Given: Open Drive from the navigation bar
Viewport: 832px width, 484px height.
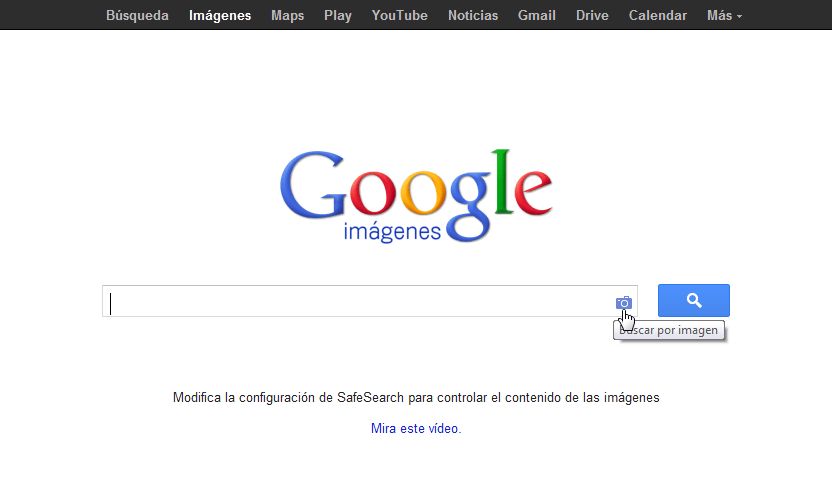Looking at the screenshot, I should [592, 15].
